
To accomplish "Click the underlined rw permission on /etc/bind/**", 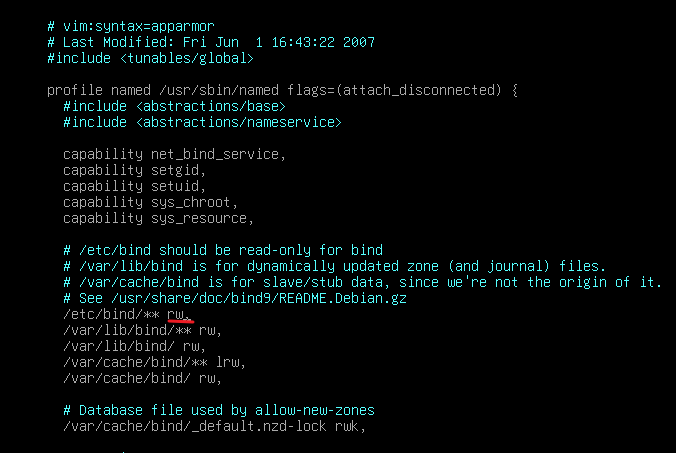I will tap(179, 314).
